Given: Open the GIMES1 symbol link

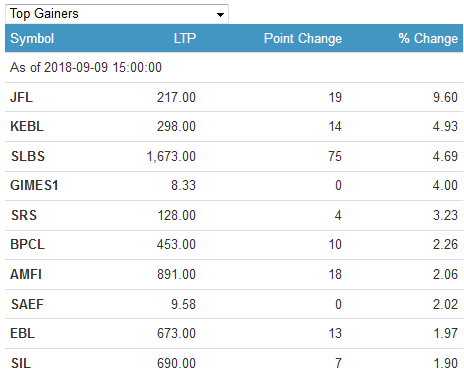Looking at the screenshot, I should (34, 185).
